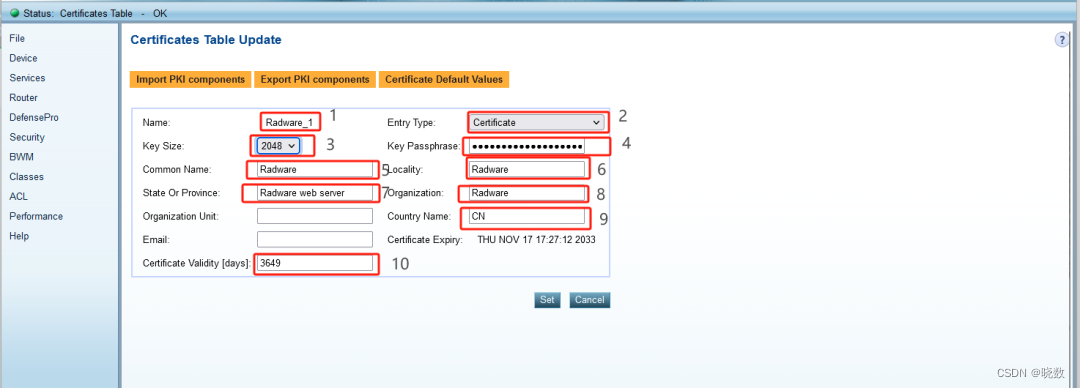Image resolution: width=1080 pixels, height=388 pixels.
Task: Open the BWM menu
Action: pos(21,157)
